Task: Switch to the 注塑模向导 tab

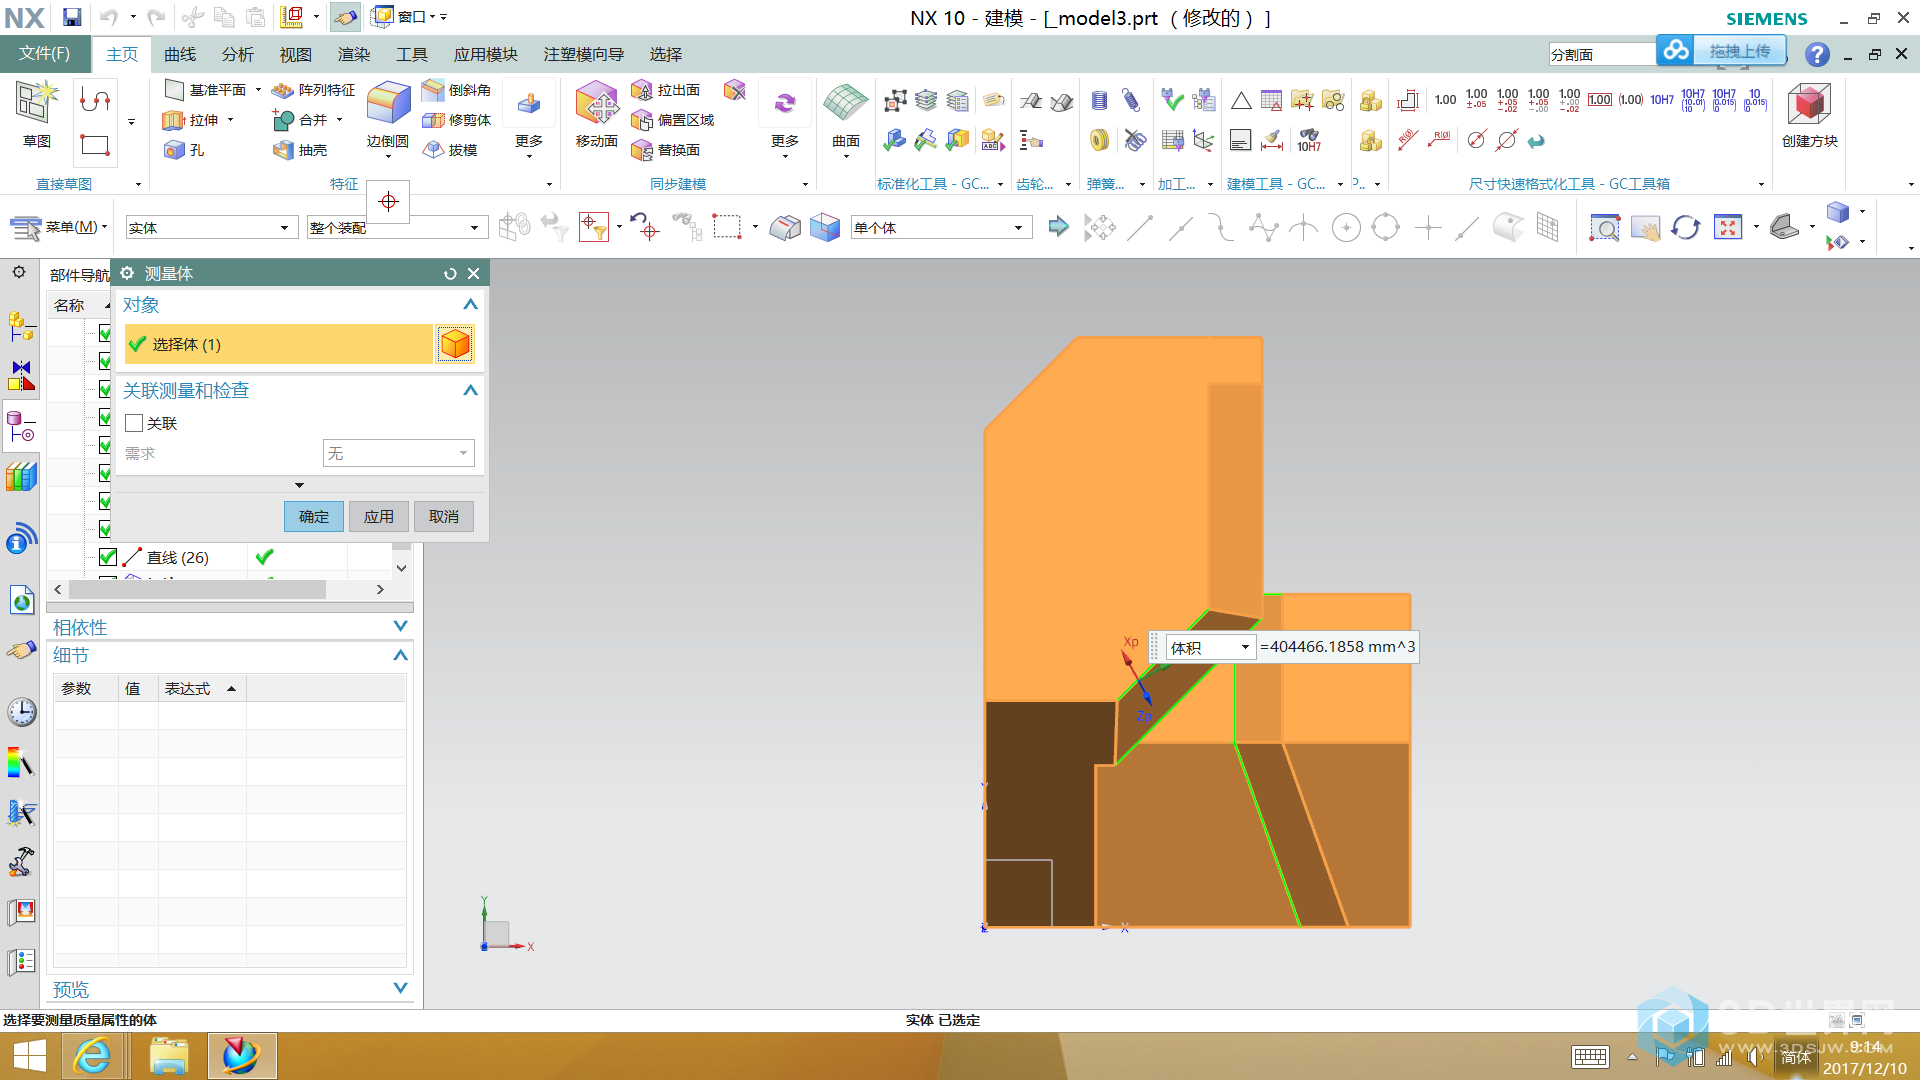Action: 584,54
